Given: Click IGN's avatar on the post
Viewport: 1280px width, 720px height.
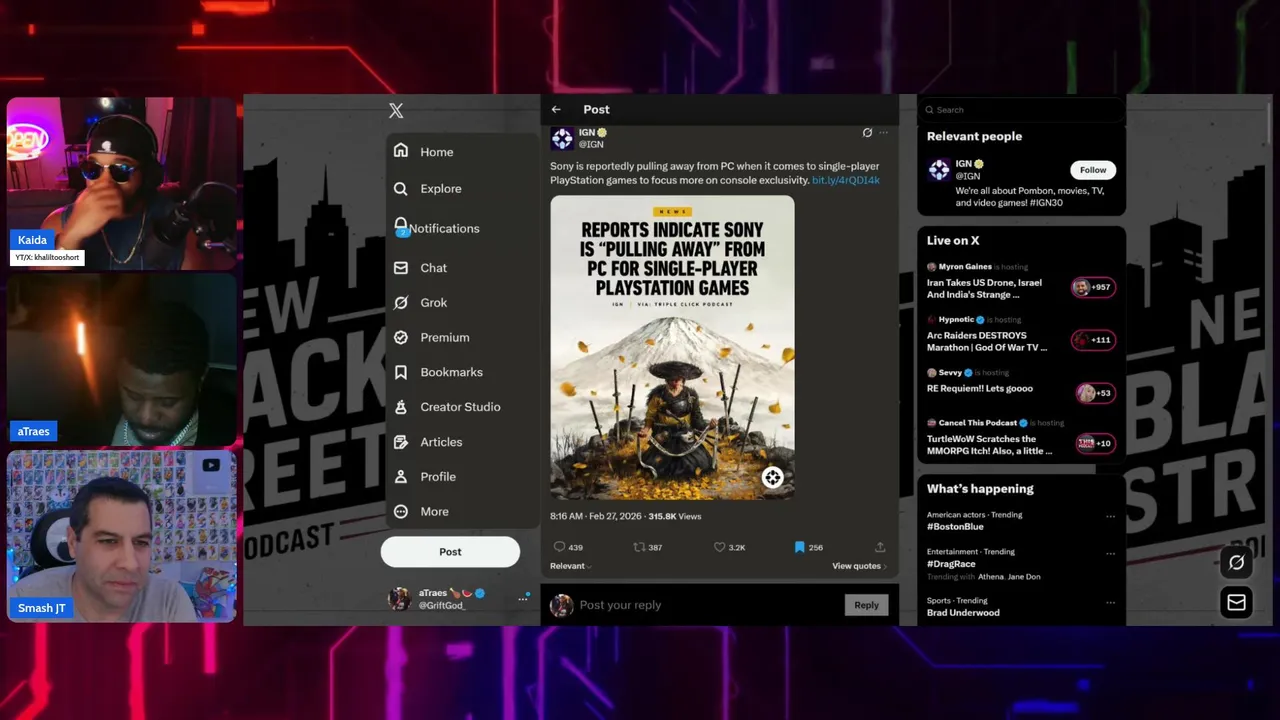Looking at the screenshot, I should pyautogui.click(x=562, y=138).
